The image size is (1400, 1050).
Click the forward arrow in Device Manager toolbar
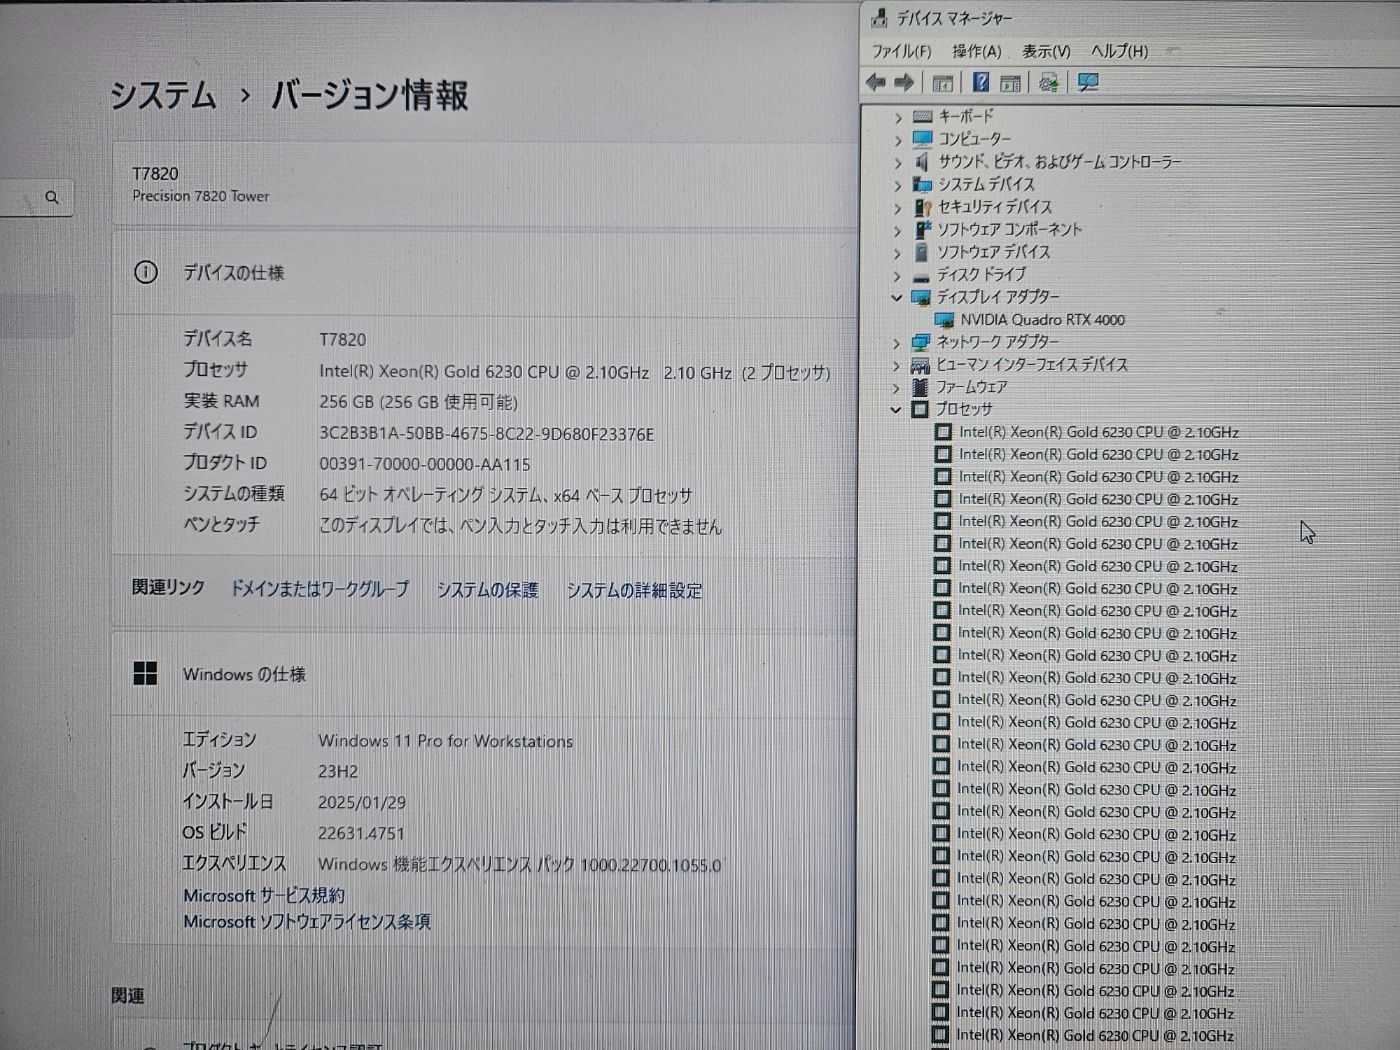point(904,82)
